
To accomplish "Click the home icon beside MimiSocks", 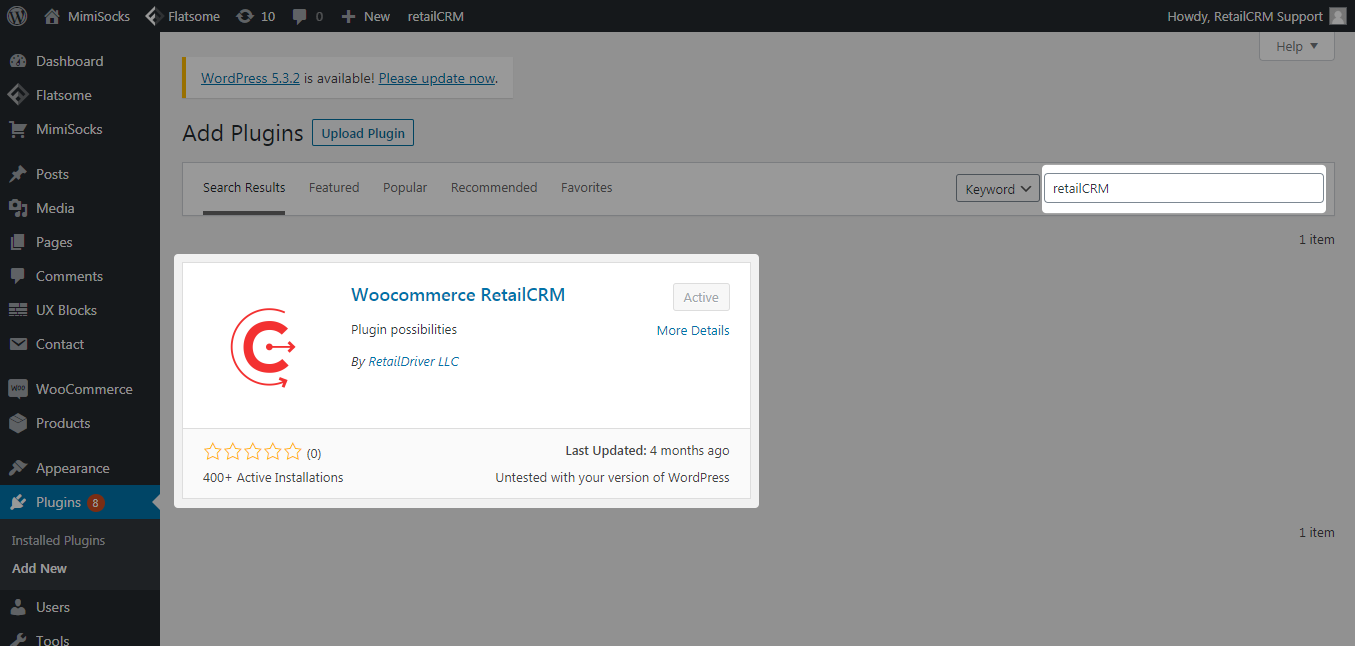I will click(x=52, y=16).
